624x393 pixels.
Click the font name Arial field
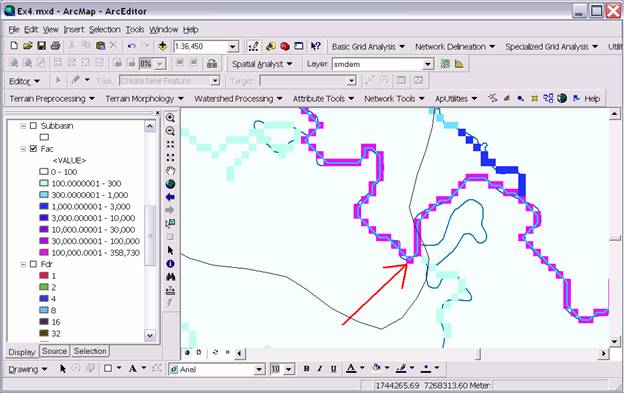click(217, 370)
